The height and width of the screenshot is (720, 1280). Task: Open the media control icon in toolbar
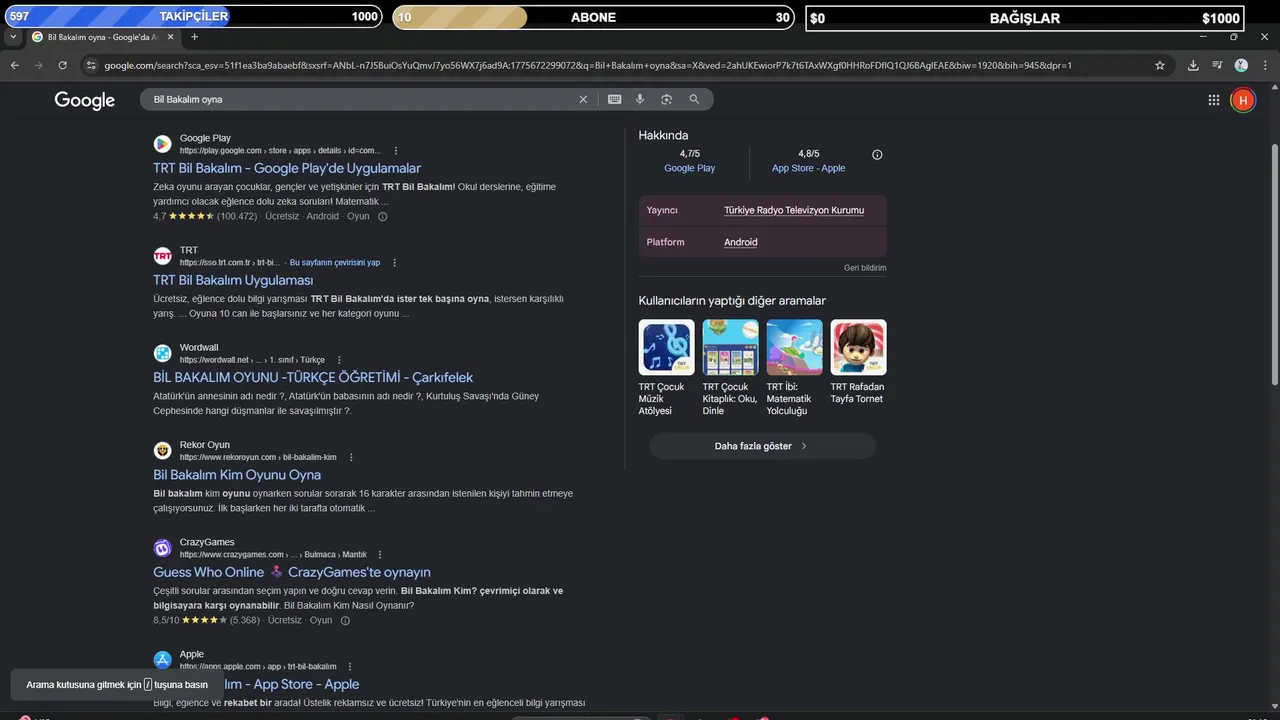[1217, 65]
